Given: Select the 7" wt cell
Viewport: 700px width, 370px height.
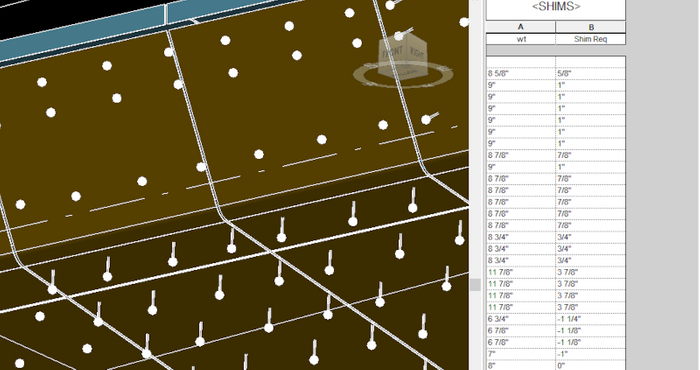Looking at the screenshot, I should (521, 354).
